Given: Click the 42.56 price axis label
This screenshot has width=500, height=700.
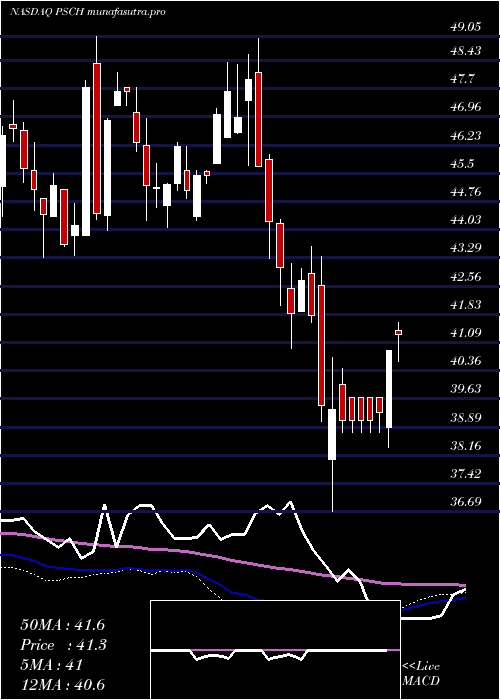Looking at the screenshot, I should pyautogui.click(x=465, y=277).
